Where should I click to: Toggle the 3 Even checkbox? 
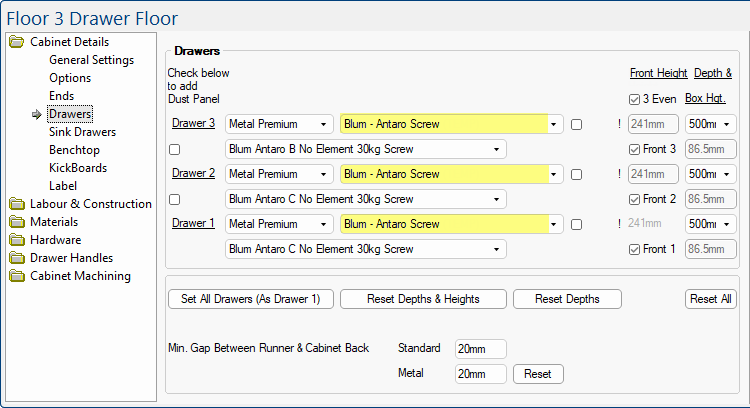(634, 99)
